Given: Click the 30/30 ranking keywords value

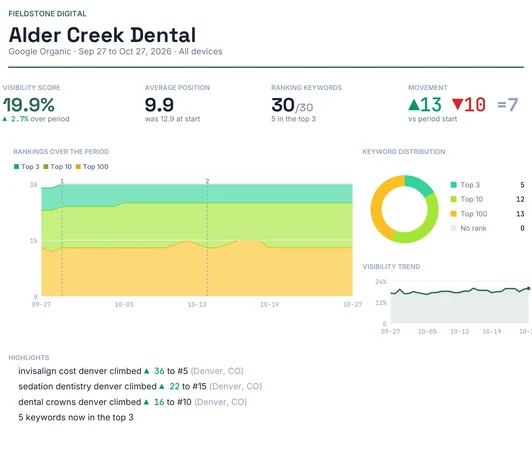Looking at the screenshot, I should pos(292,105).
